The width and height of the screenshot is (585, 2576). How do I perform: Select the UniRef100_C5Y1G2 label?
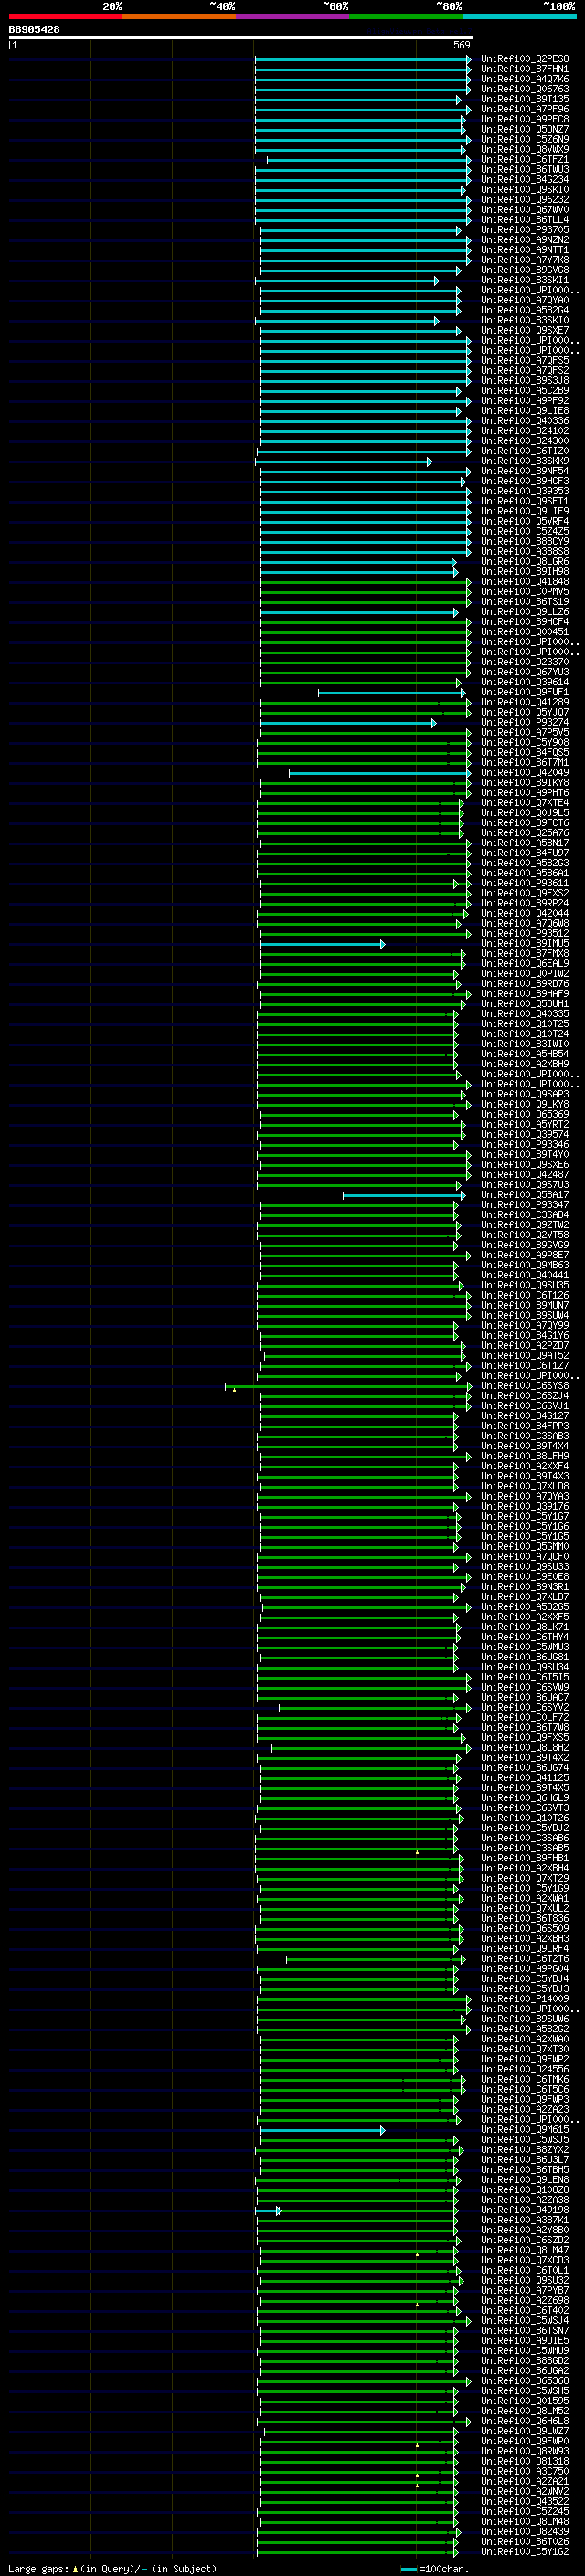click(x=525, y=2552)
